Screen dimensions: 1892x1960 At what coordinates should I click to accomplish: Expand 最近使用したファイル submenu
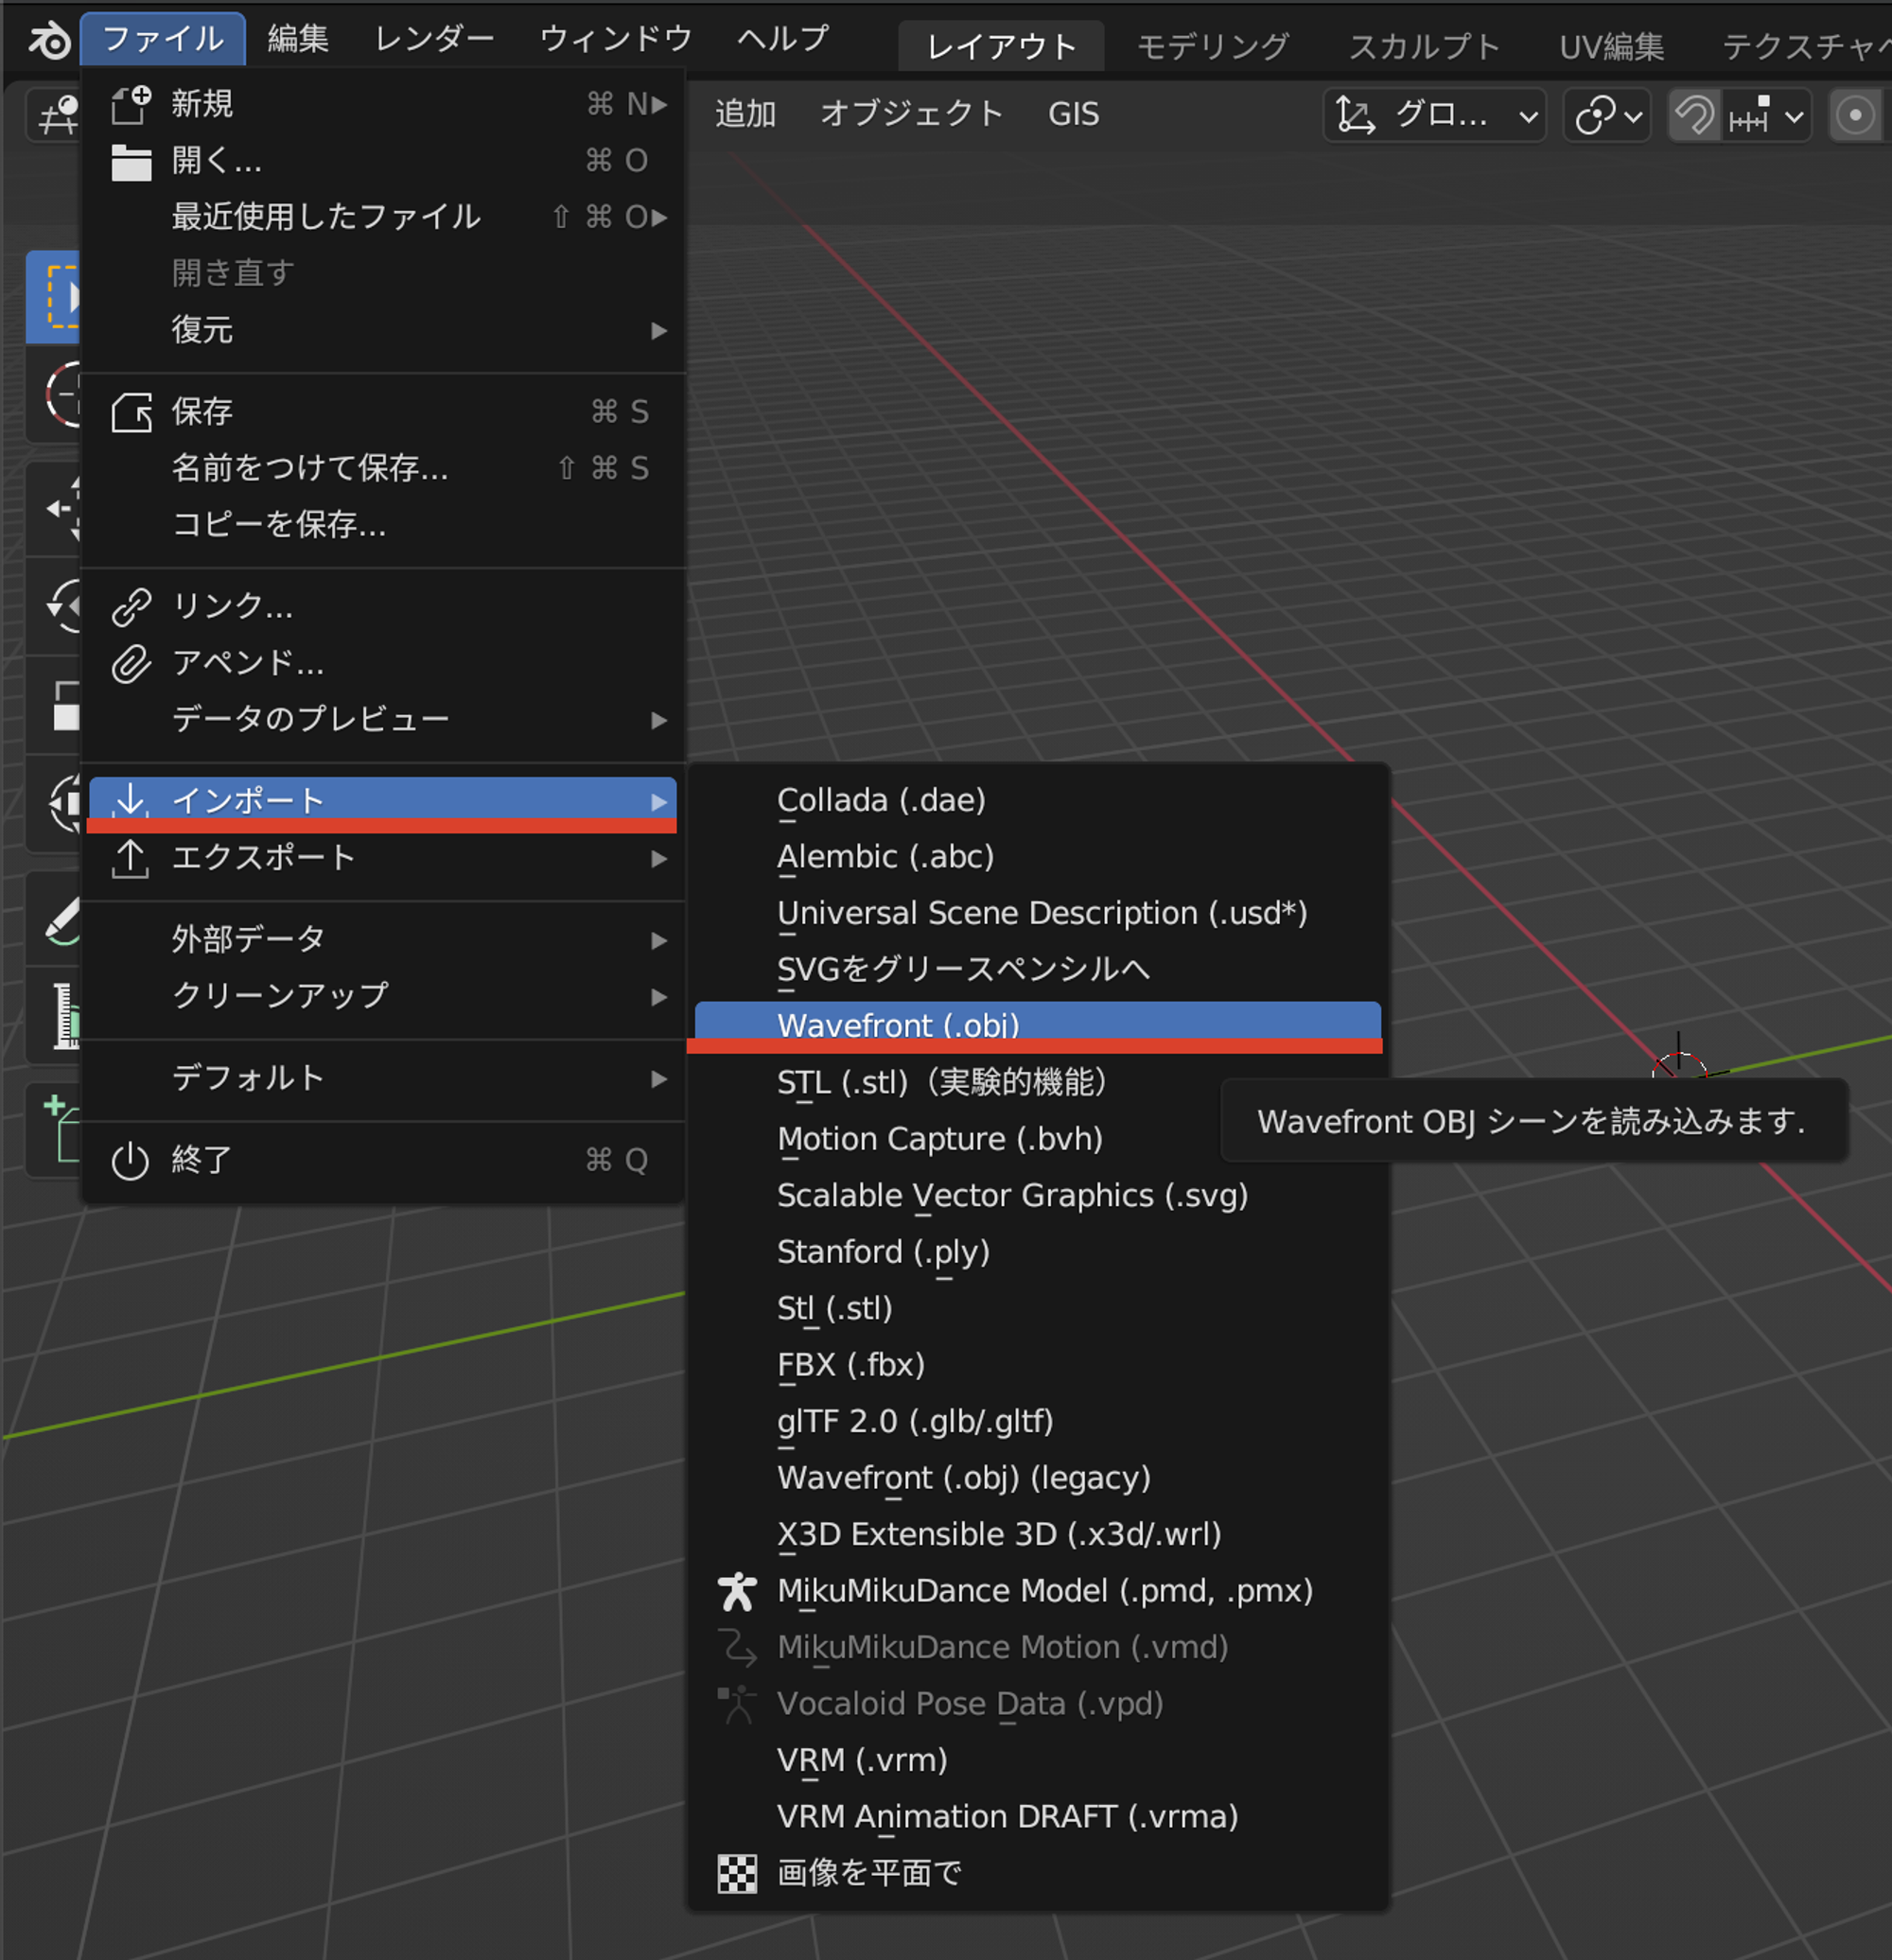pos(383,216)
